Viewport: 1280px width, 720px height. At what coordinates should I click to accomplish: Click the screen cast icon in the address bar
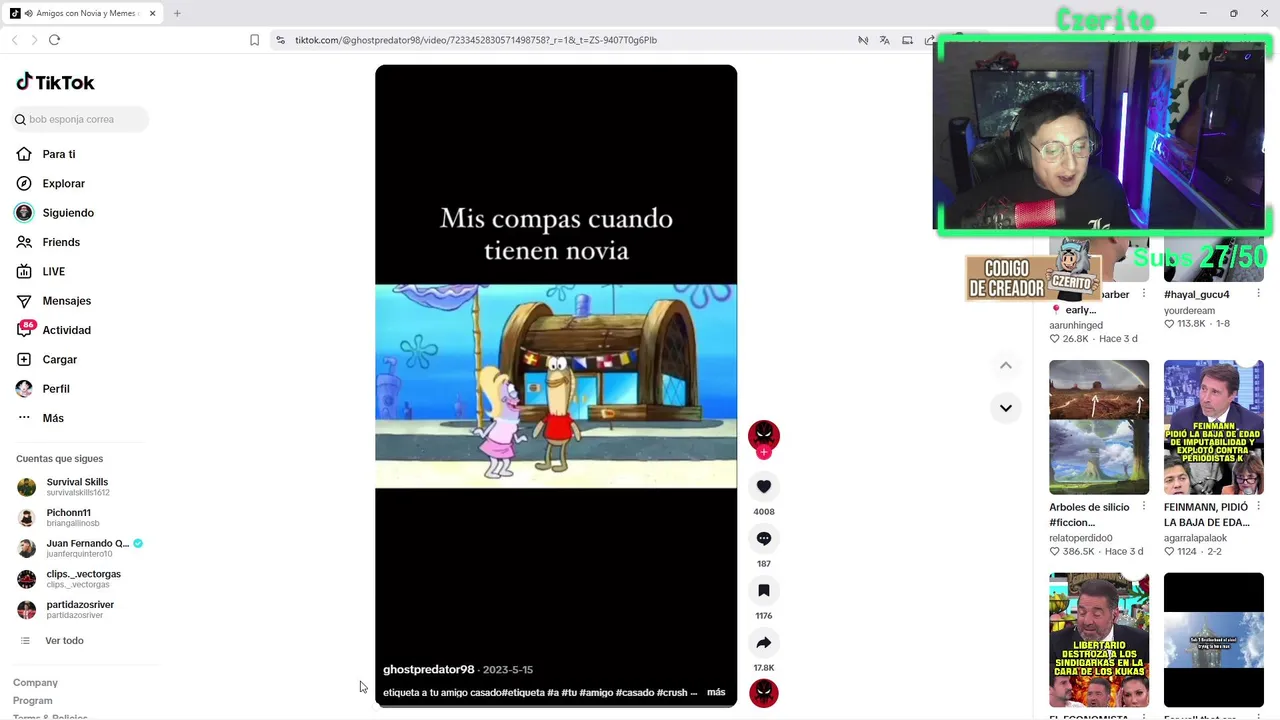tap(907, 40)
